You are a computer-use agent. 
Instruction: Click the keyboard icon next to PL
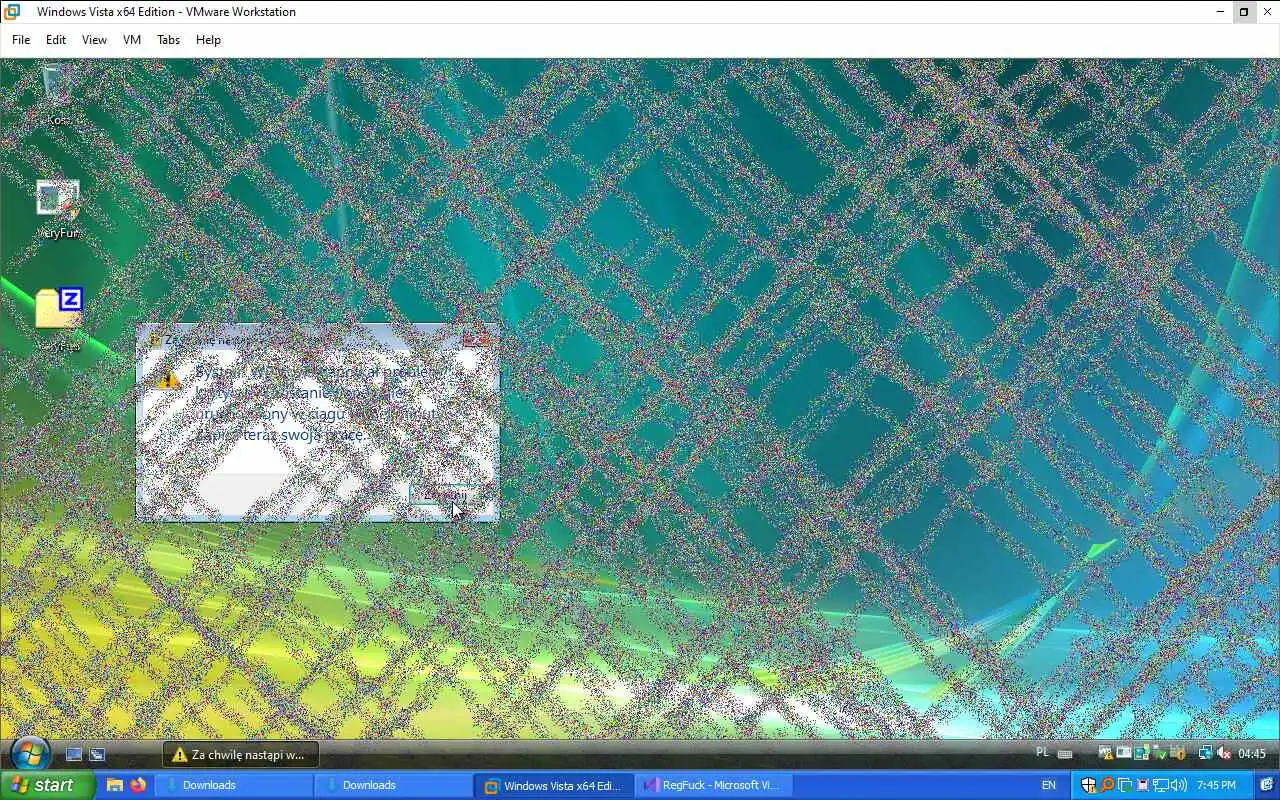[x=1065, y=754]
